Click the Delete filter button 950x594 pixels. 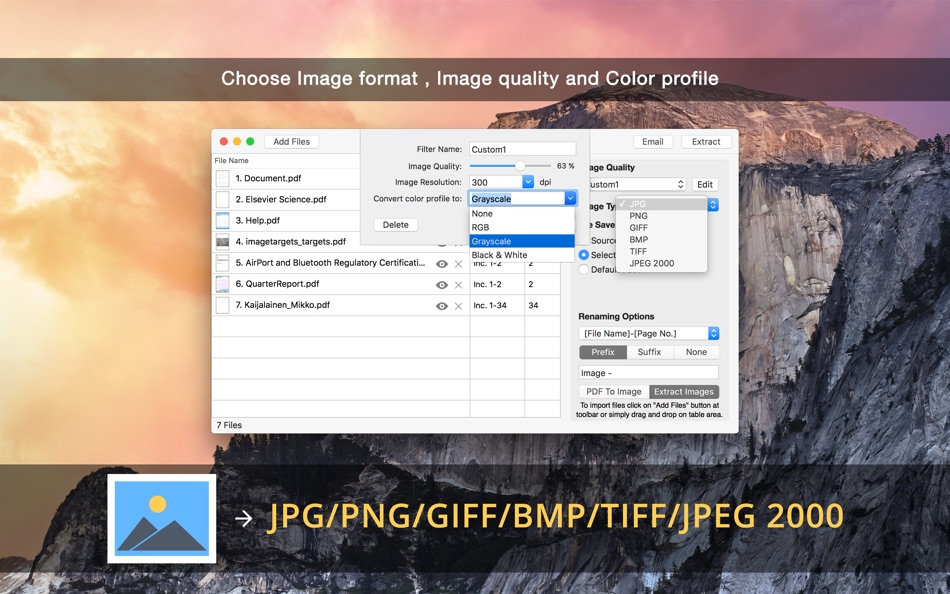click(396, 225)
